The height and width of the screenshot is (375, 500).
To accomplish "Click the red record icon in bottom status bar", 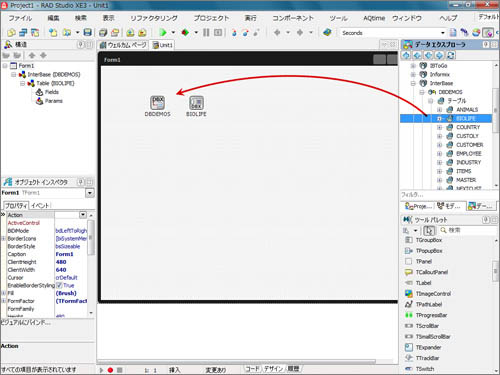I will [110, 370].
